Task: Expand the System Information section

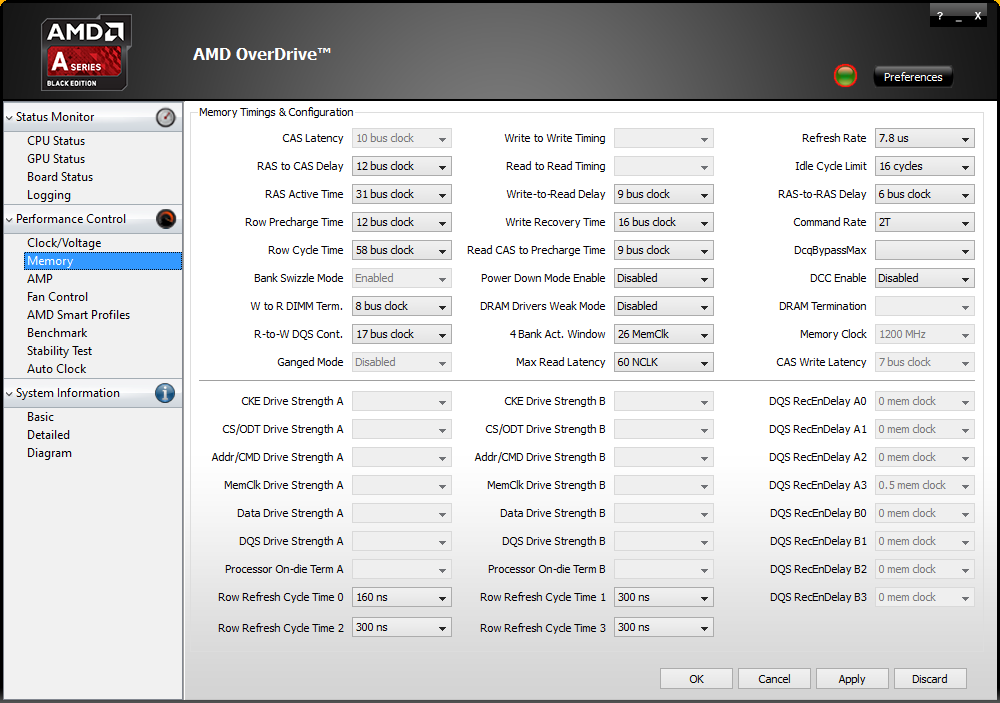Action: tap(9, 393)
